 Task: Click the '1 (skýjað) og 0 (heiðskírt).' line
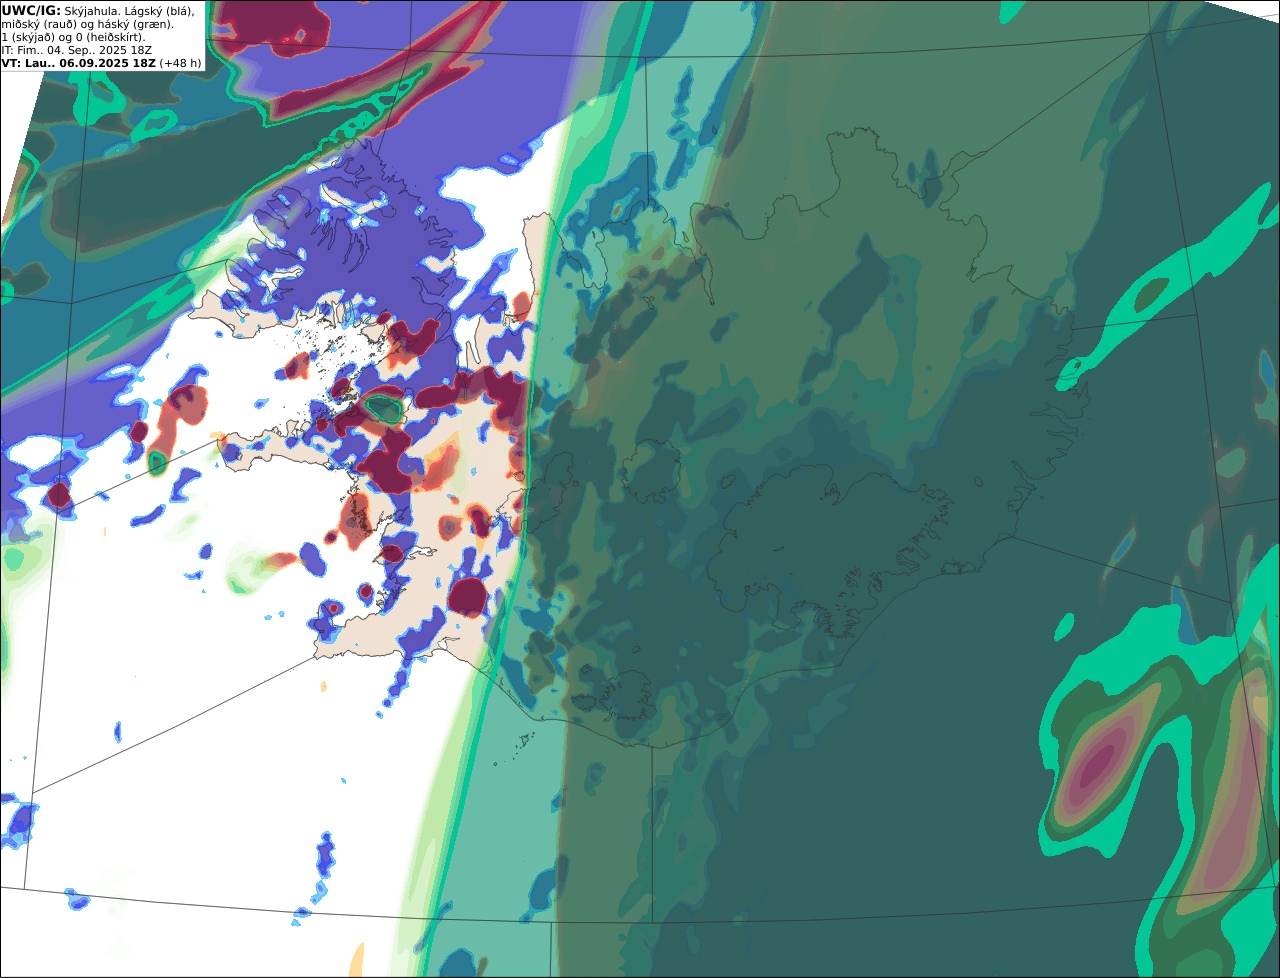[73, 37]
